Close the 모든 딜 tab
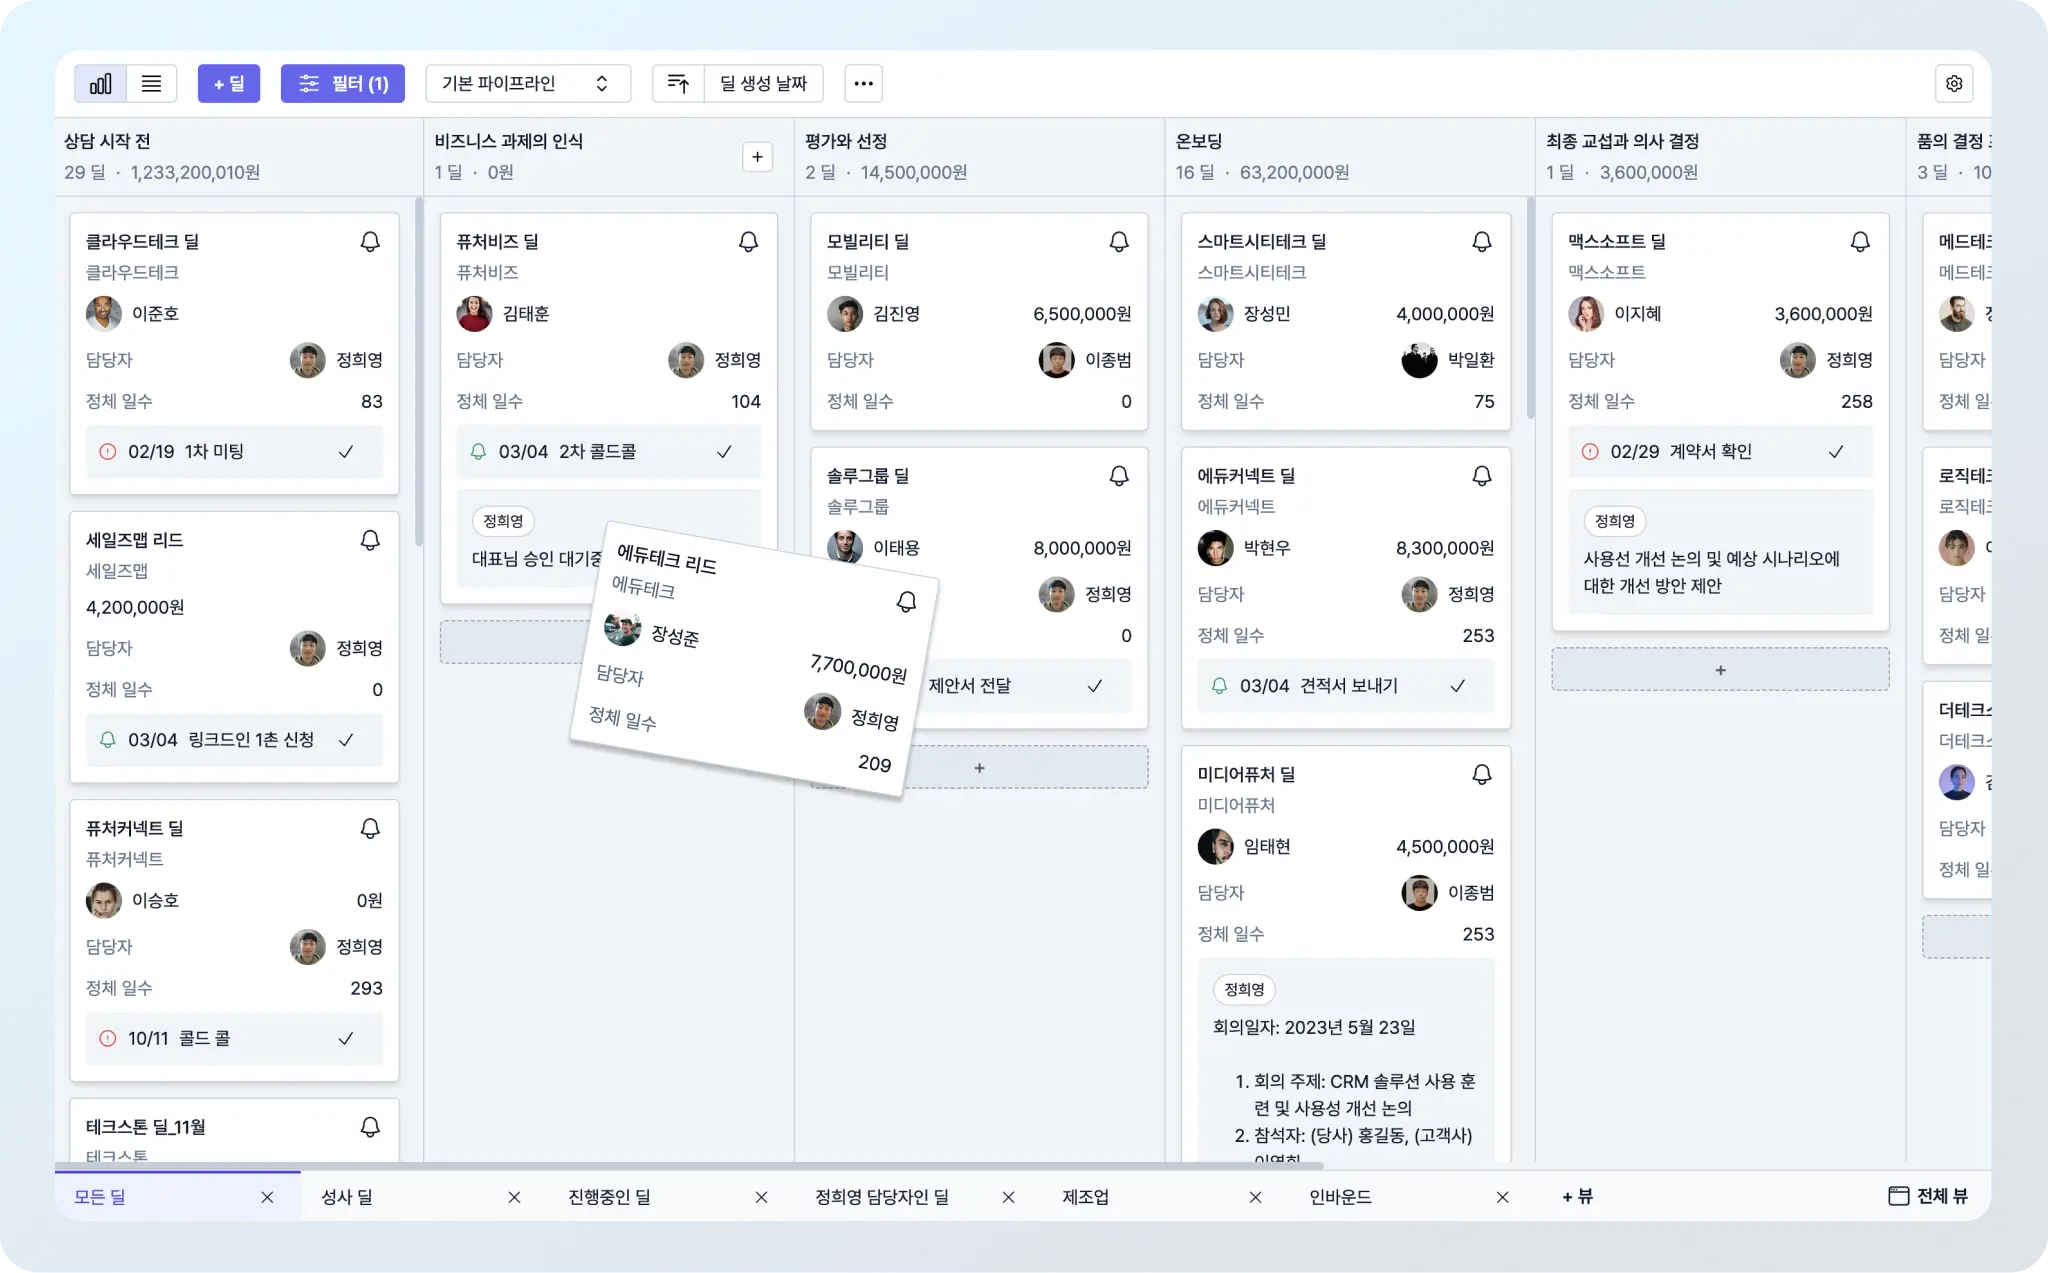The width and height of the screenshot is (2048, 1273). coord(267,1198)
